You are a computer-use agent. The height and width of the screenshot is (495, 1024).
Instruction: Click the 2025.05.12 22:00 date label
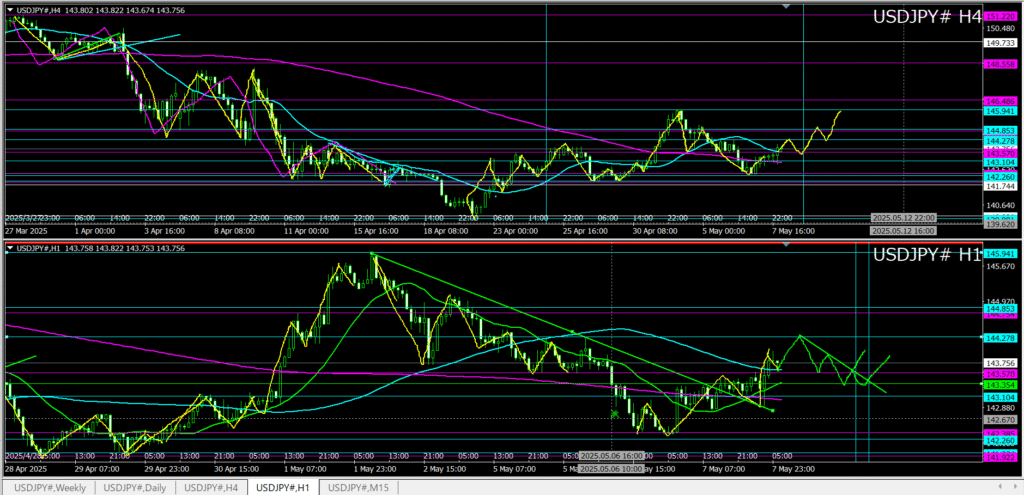pyautogui.click(x=903, y=217)
